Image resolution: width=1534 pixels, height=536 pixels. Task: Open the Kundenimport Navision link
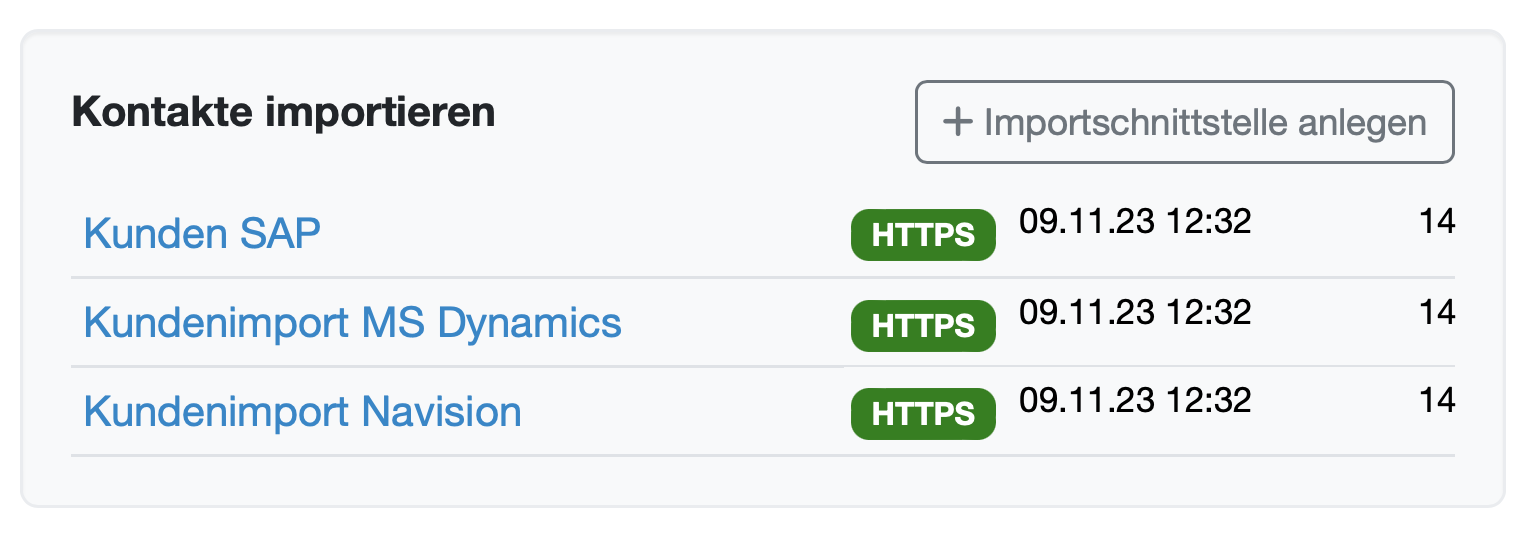point(302,411)
